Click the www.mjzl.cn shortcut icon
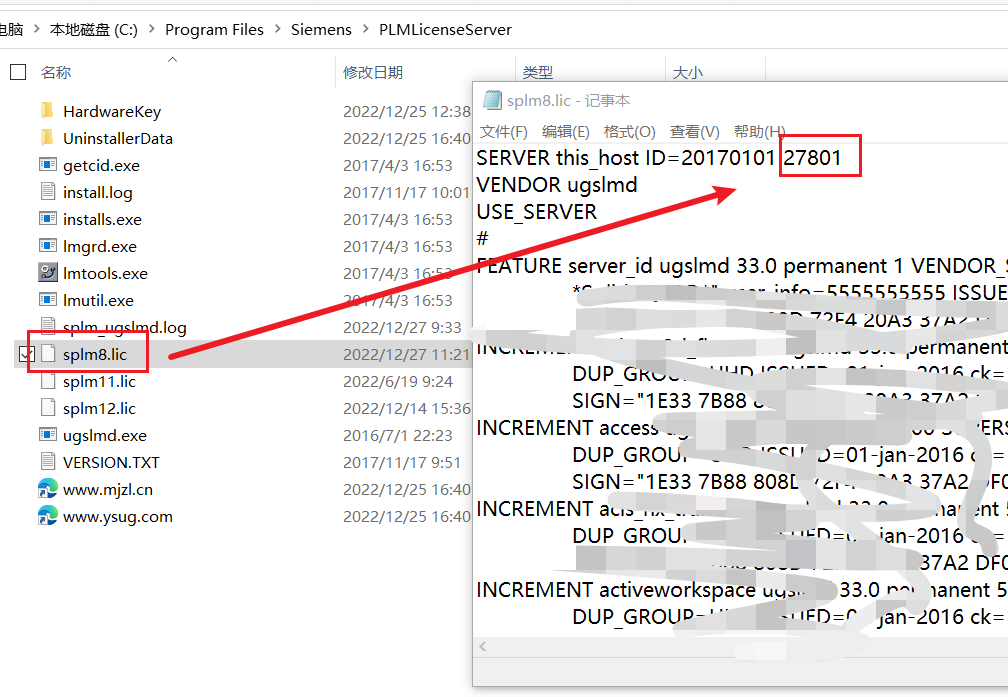This screenshot has height=697, width=1008. (x=47, y=489)
